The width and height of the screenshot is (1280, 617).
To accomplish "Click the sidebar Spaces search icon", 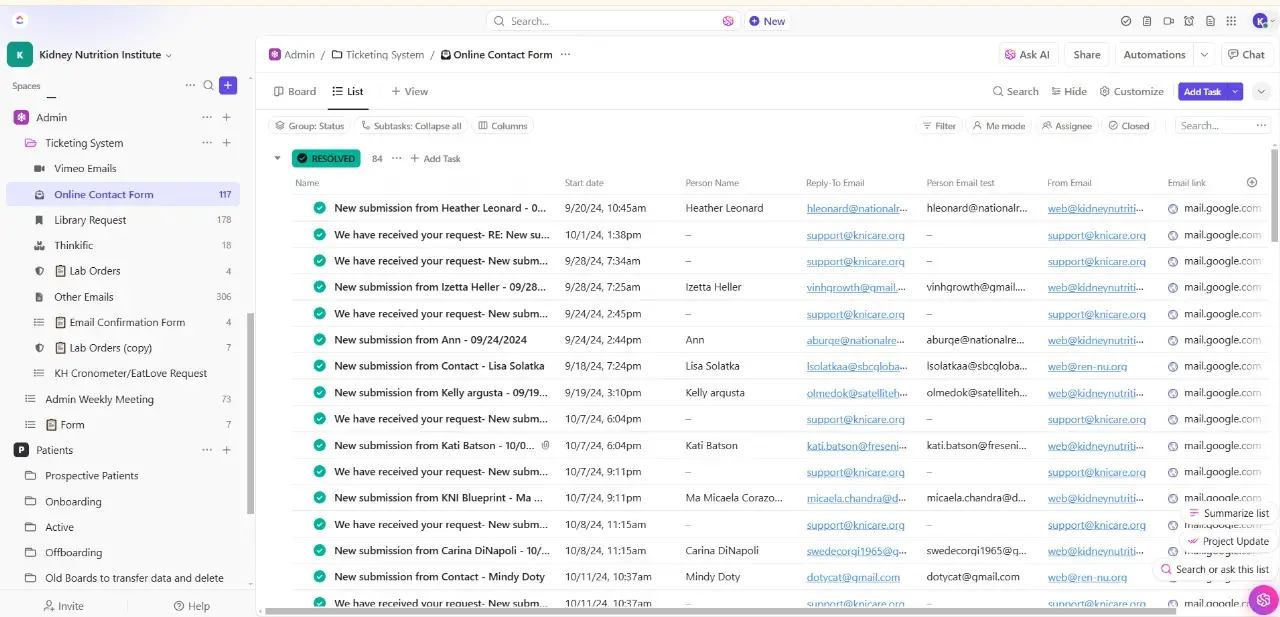I will 209,86.
